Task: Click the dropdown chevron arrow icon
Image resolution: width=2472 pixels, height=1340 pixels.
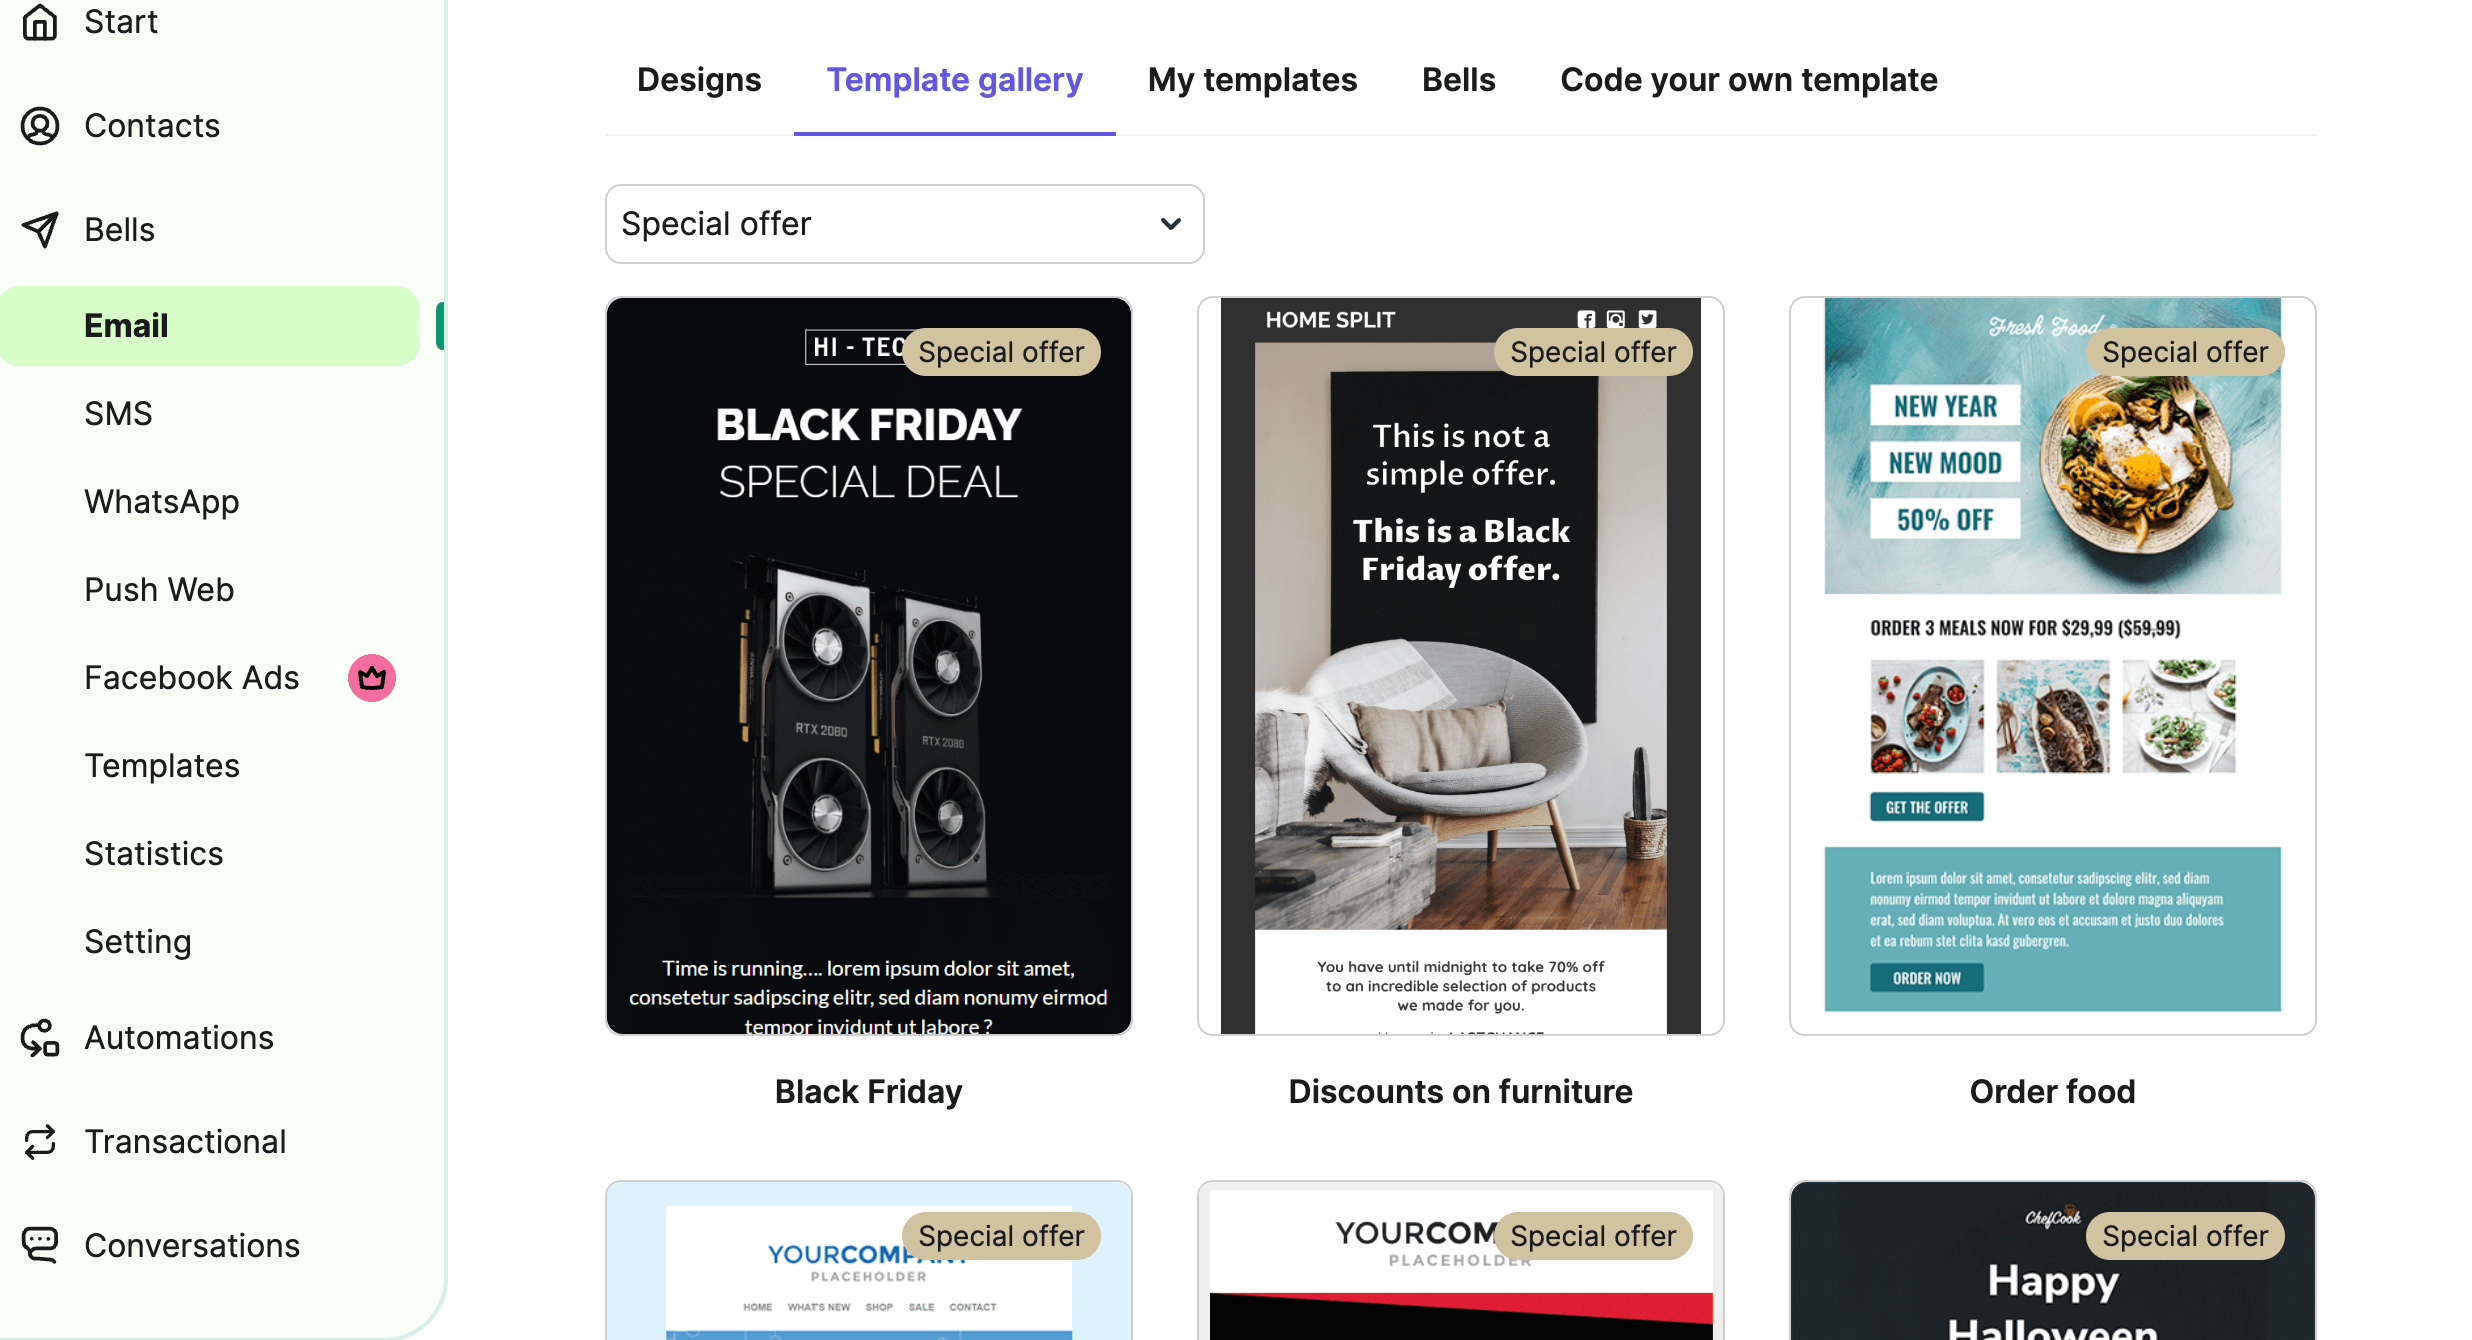Action: pos(1171,224)
